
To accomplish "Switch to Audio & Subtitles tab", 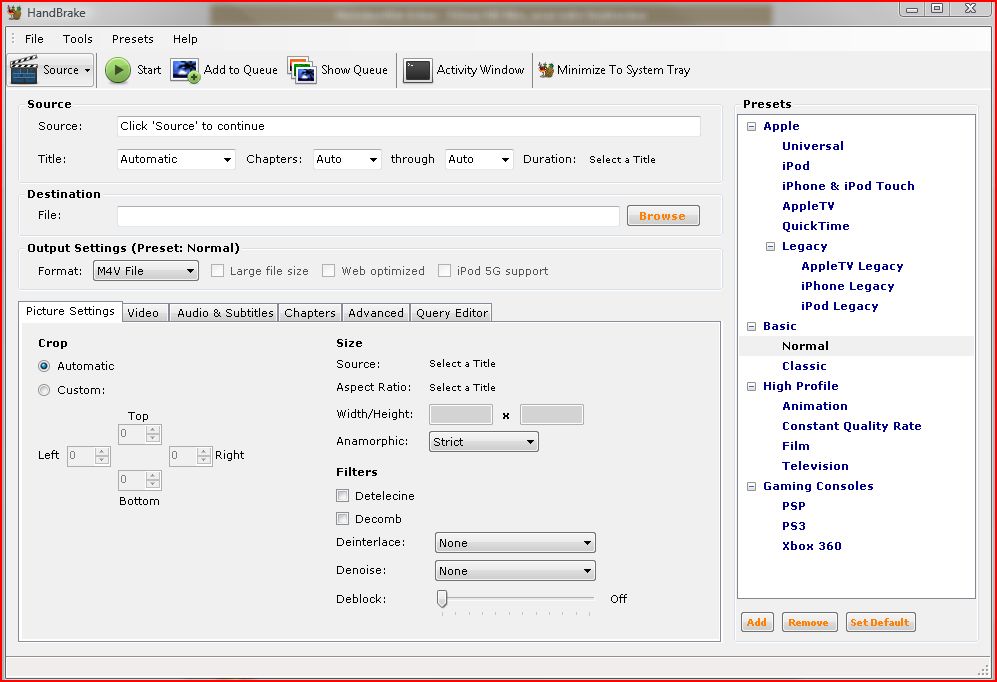I will (x=224, y=313).
